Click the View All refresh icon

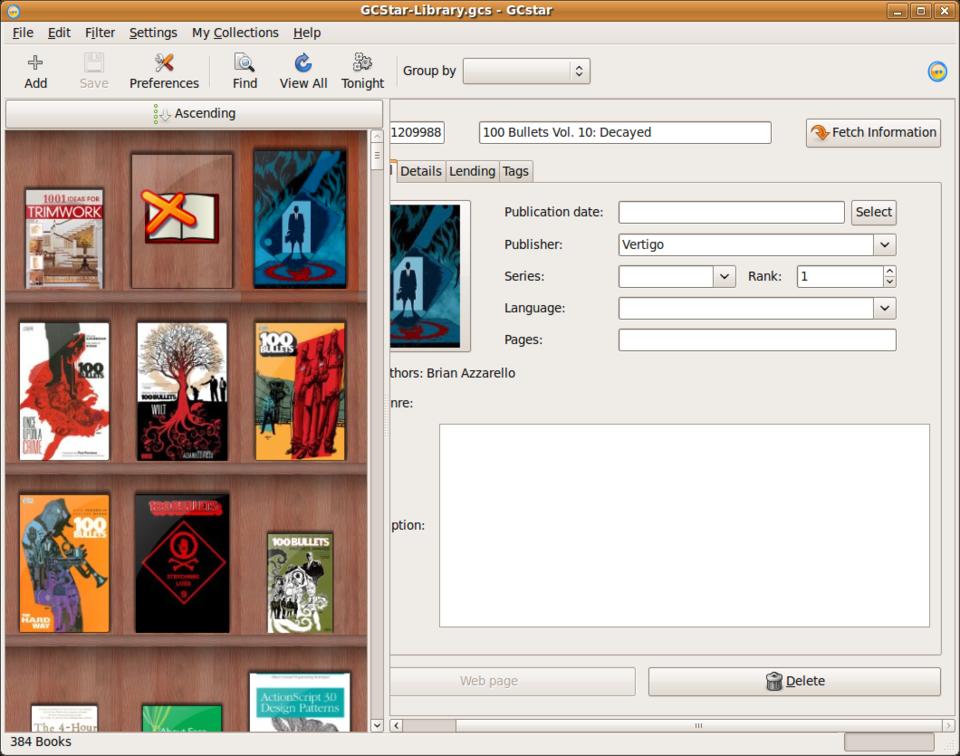303,64
